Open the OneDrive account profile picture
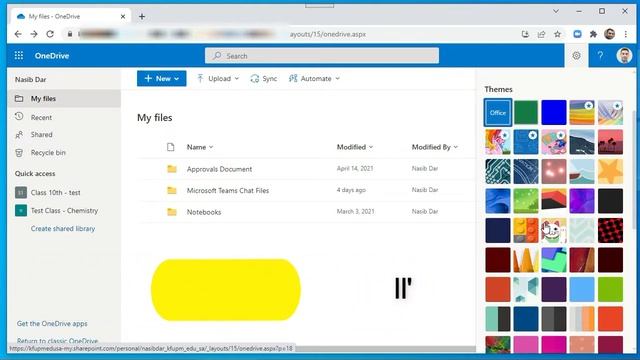This screenshot has width=640, height=360. 624,56
